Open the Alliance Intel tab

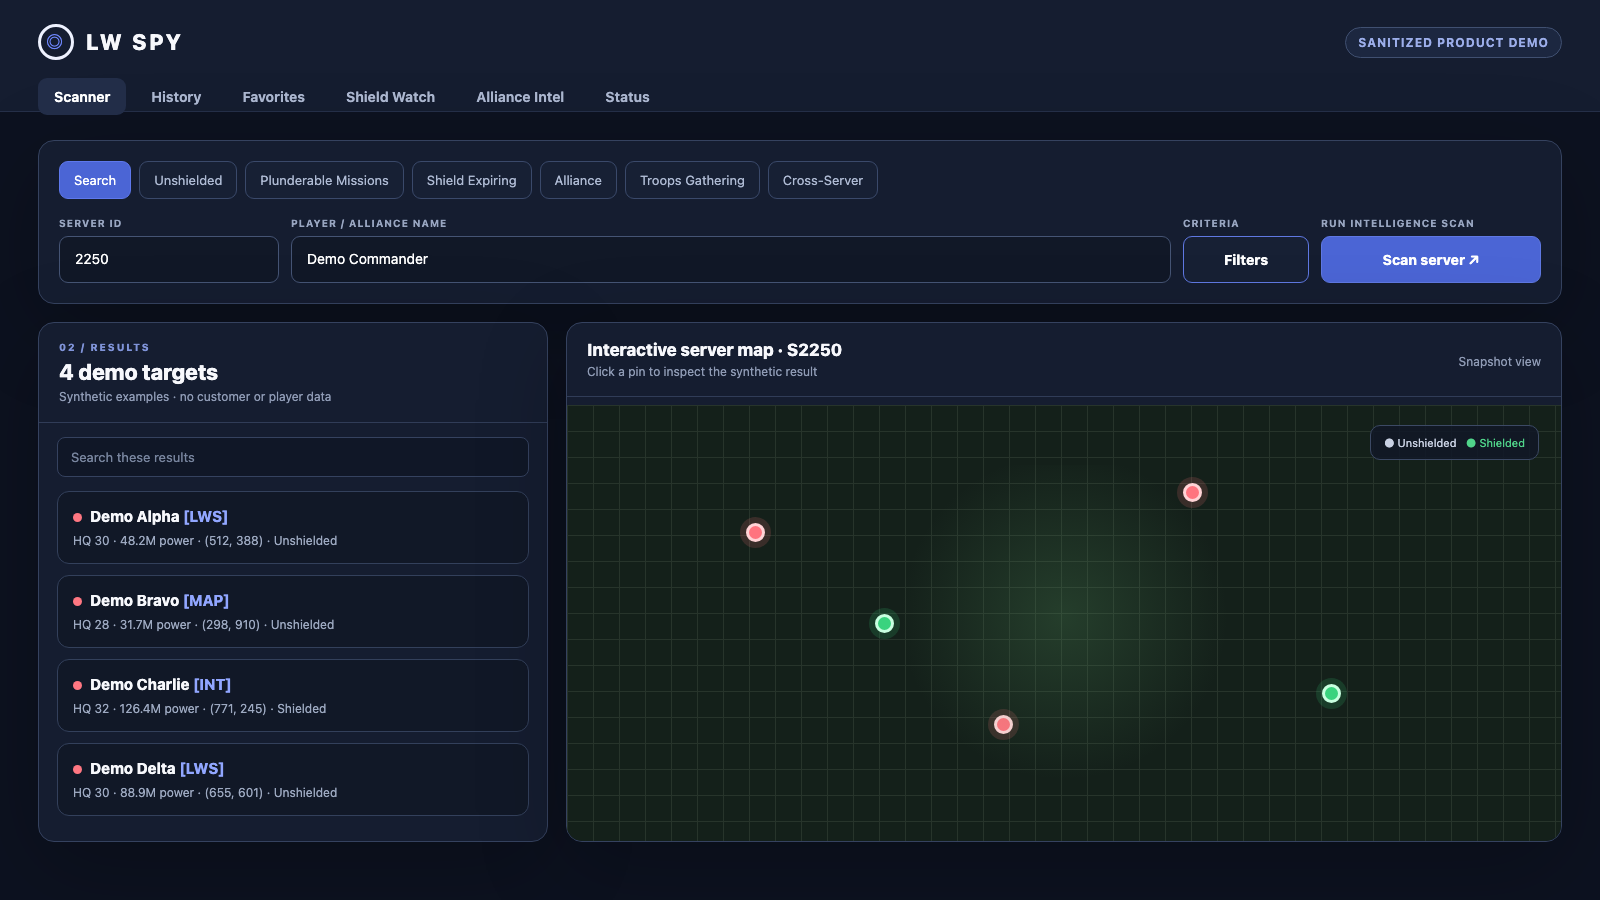520,97
